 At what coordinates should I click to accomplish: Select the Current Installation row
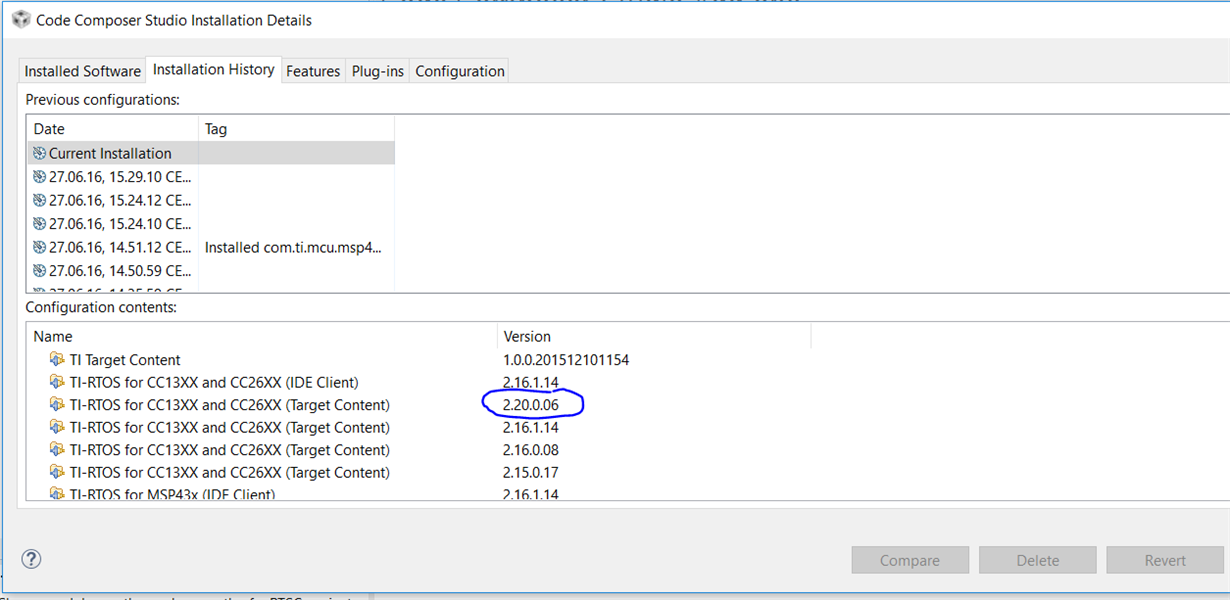coord(211,153)
